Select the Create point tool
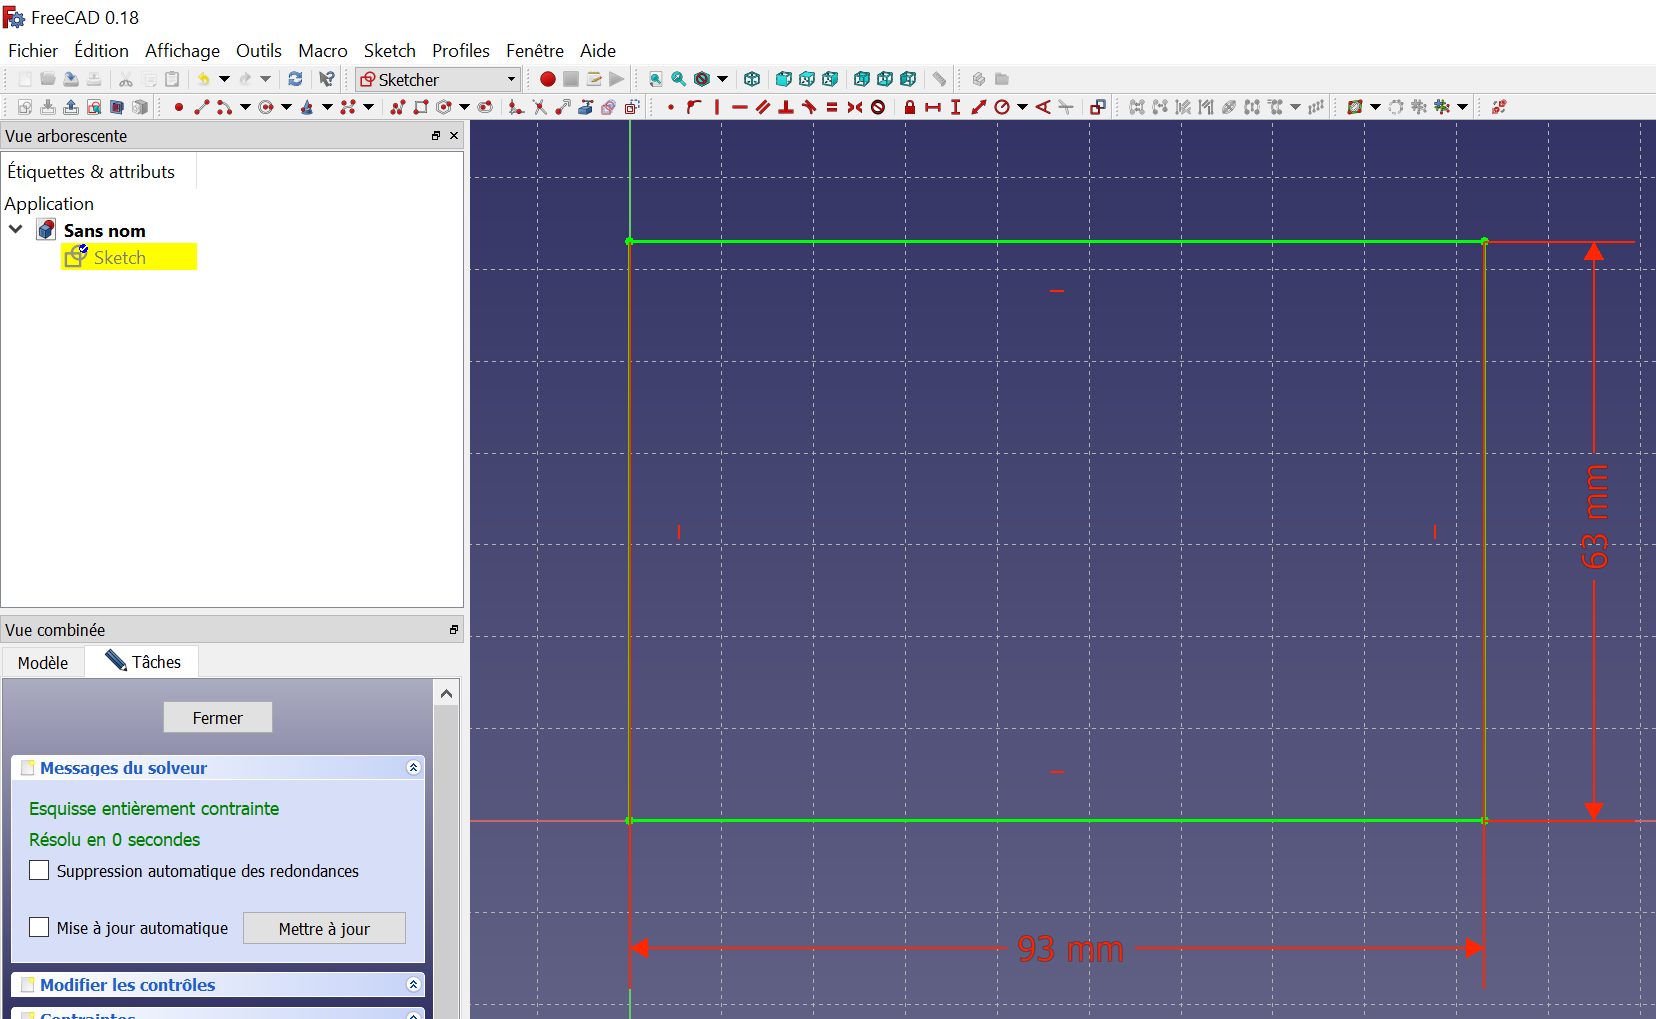 tap(178, 107)
